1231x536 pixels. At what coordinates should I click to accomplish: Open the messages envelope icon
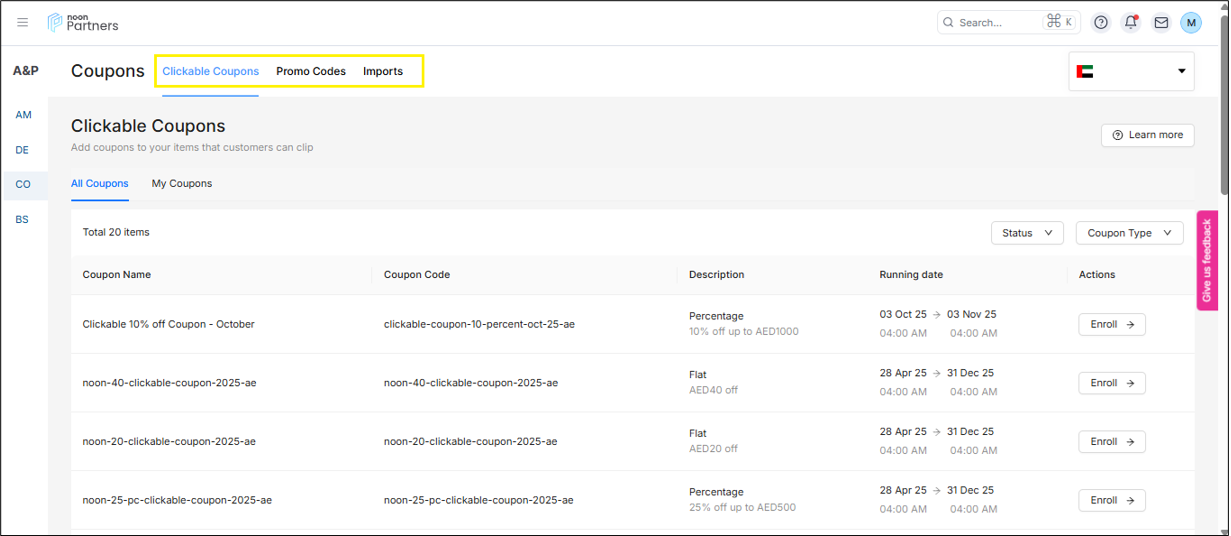1161,22
